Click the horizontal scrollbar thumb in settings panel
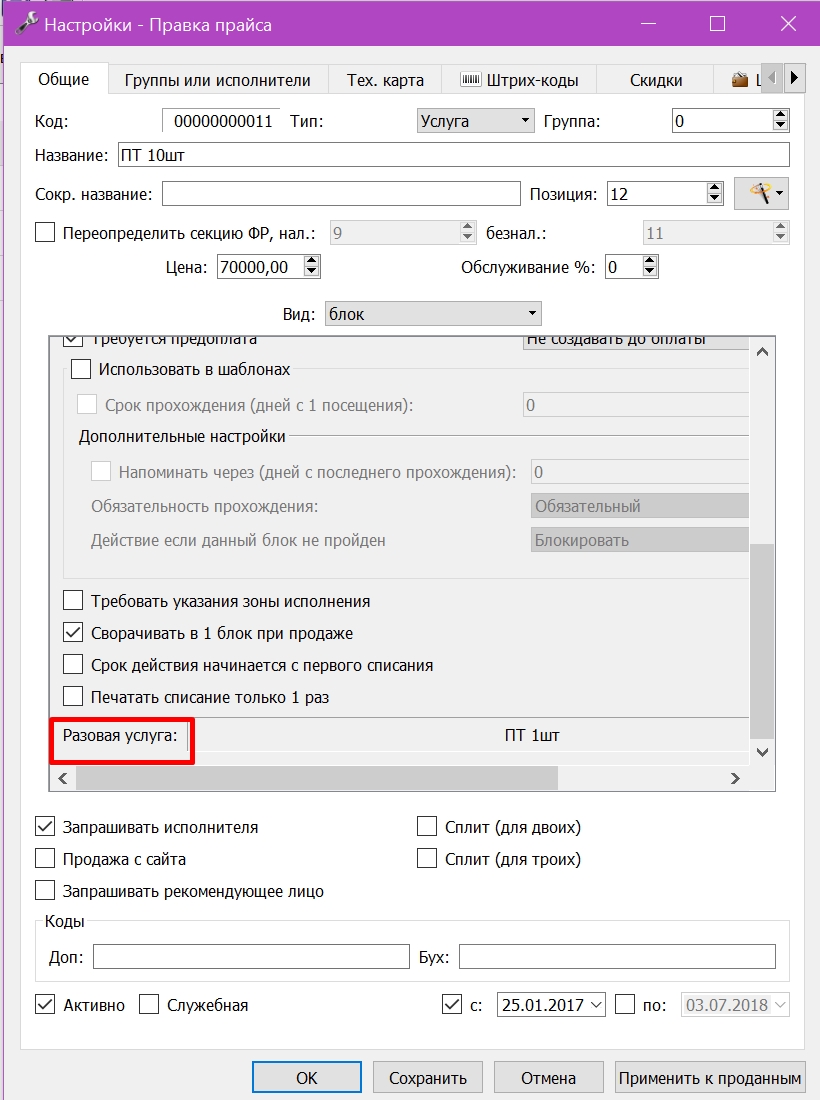 pos(316,778)
